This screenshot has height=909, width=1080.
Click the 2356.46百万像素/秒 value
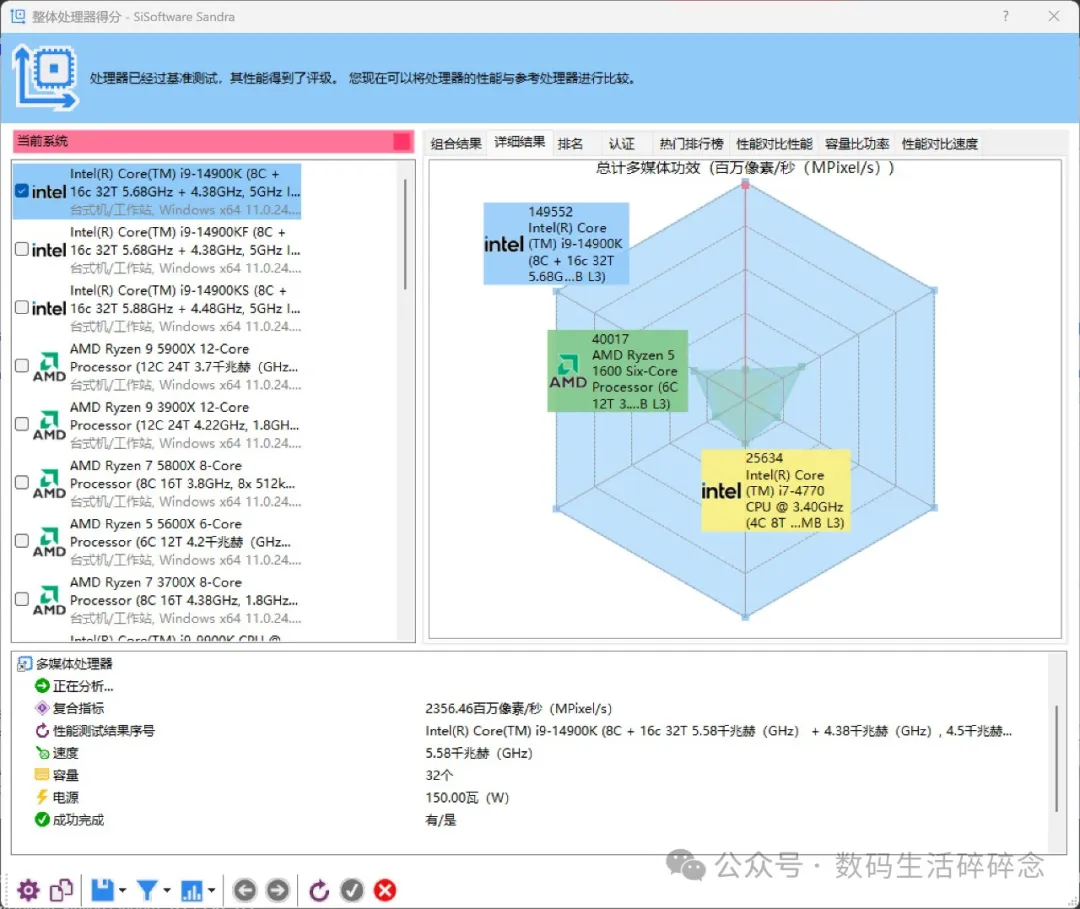point(518,708)
